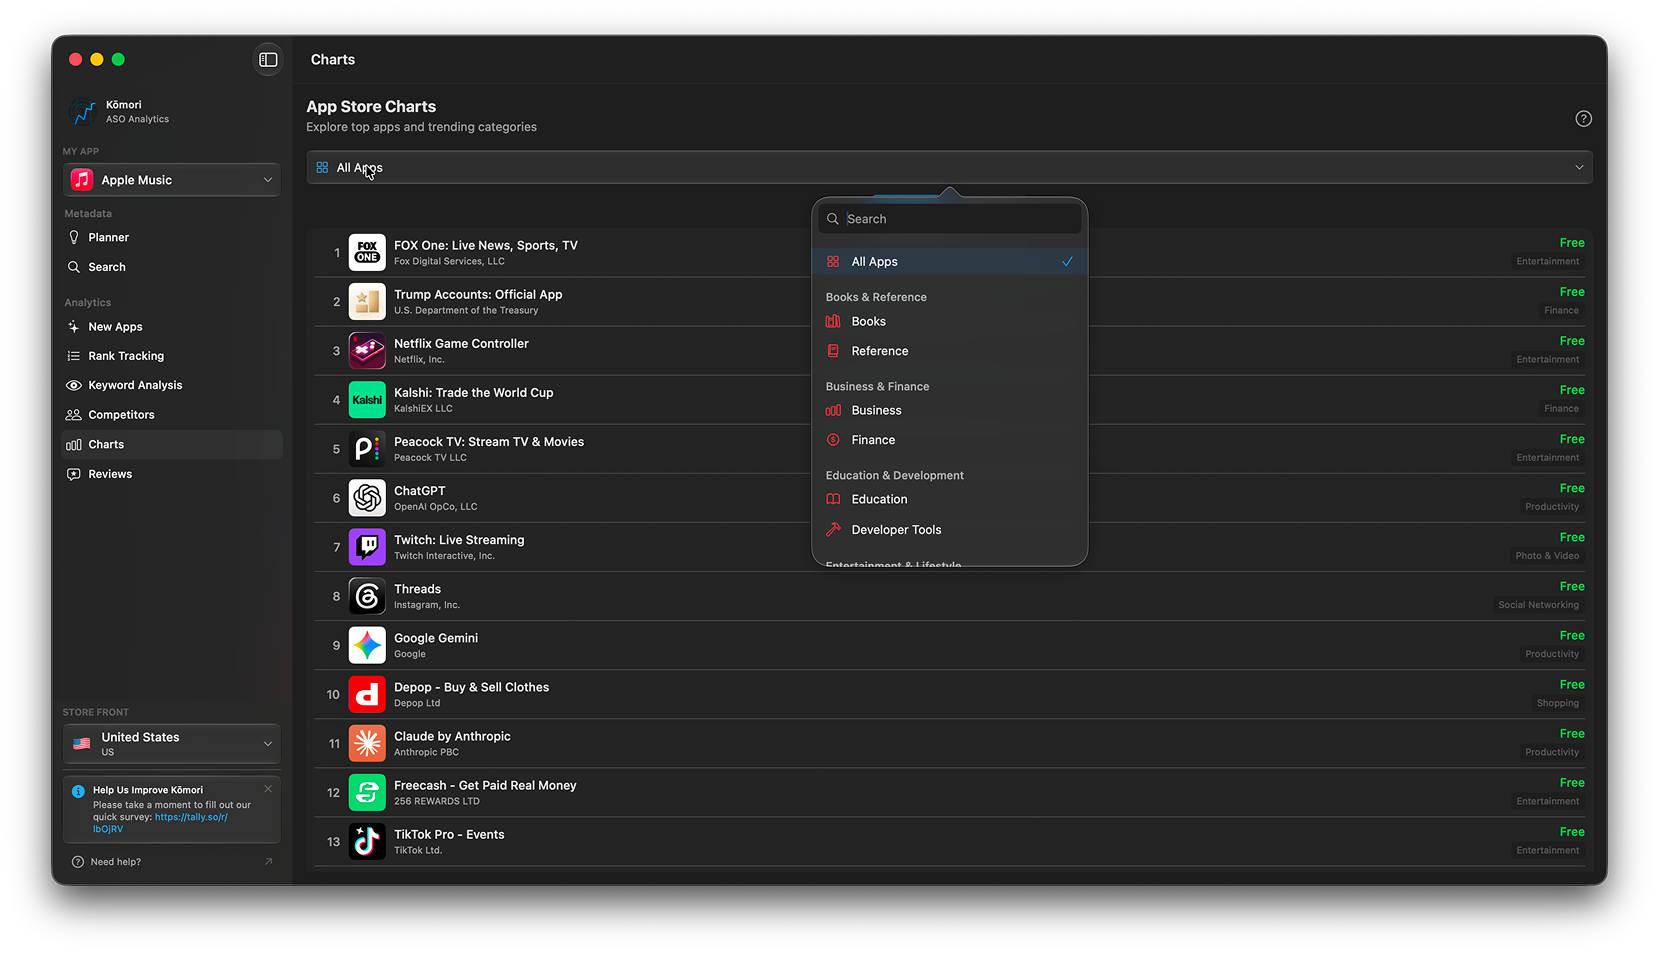
Task: Select the Business category
Action: tap(949, 411)
